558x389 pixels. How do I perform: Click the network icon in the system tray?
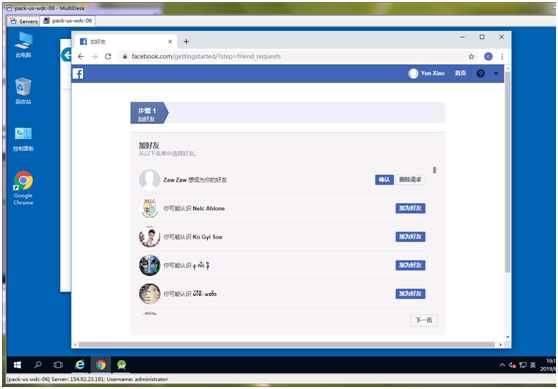pos(523,365)
